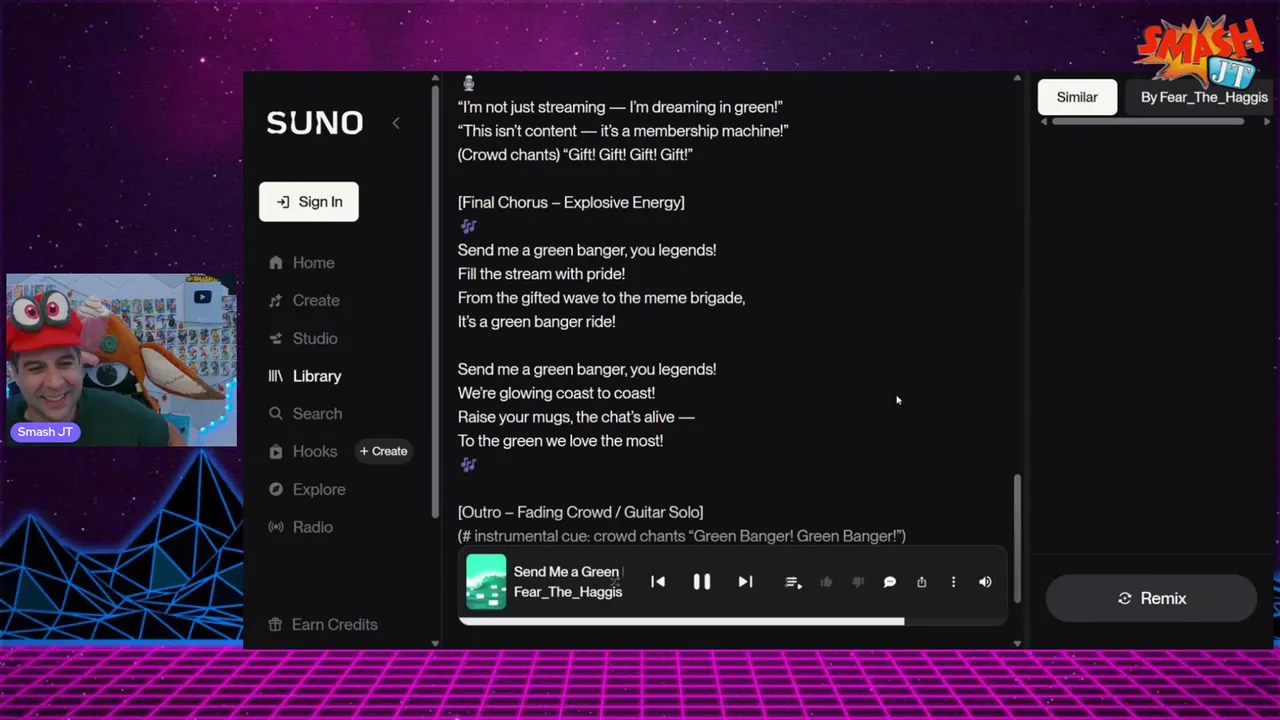Click the Create music note icon
This screenshot has width=1280, height=720.
(276, 300)
